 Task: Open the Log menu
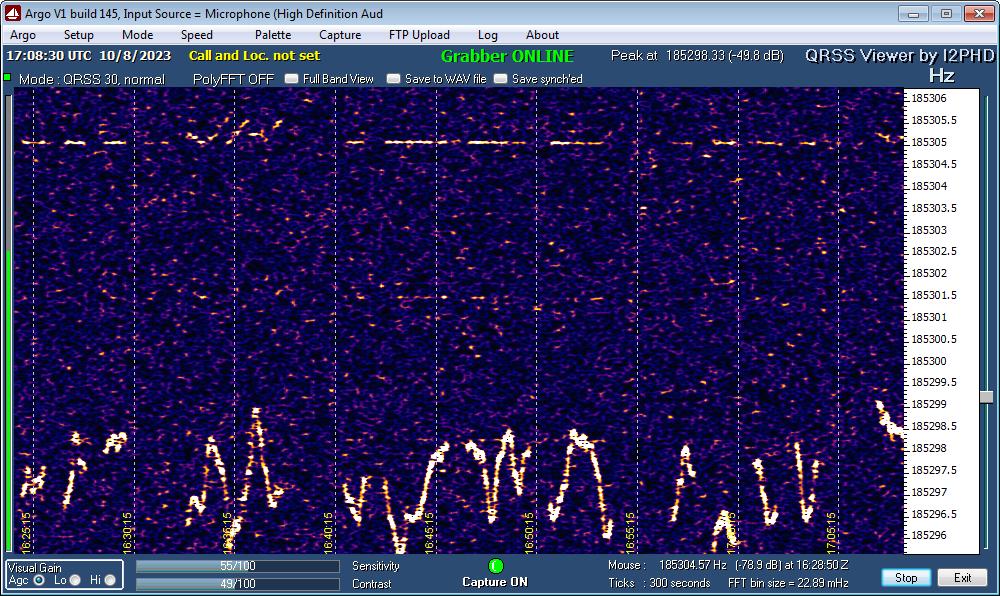point(487,35)
